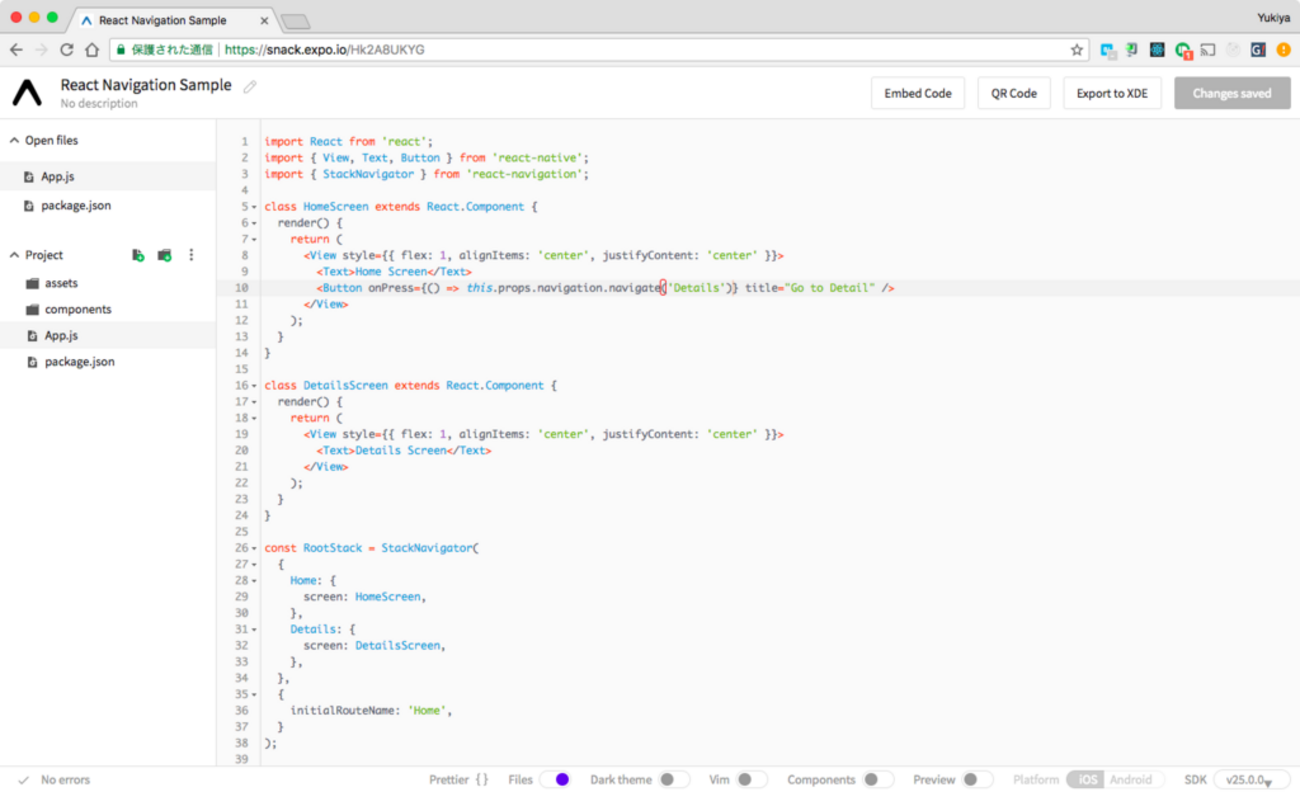Bookmark this page with the star icon
Viewport: 1300px width, 792px height.
coord(1077,50)
